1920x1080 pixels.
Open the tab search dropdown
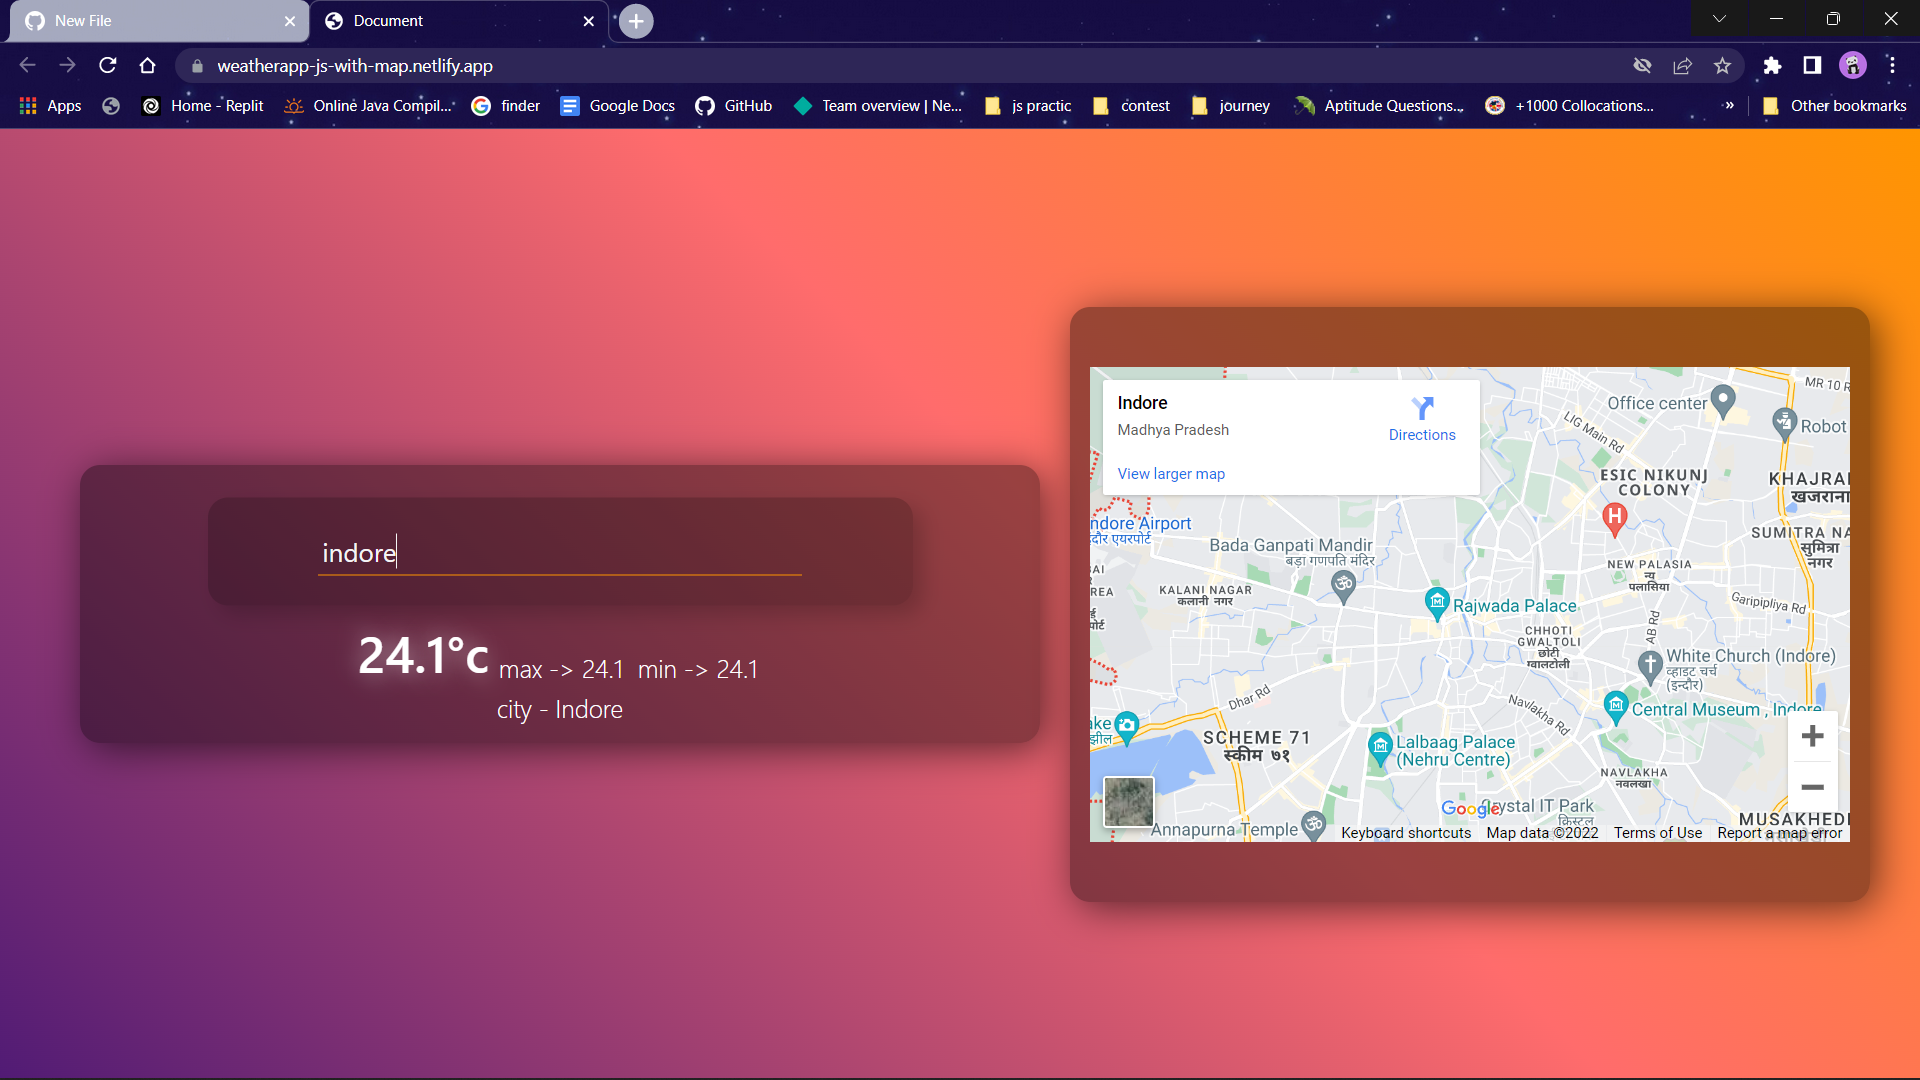pos(1721,18)
